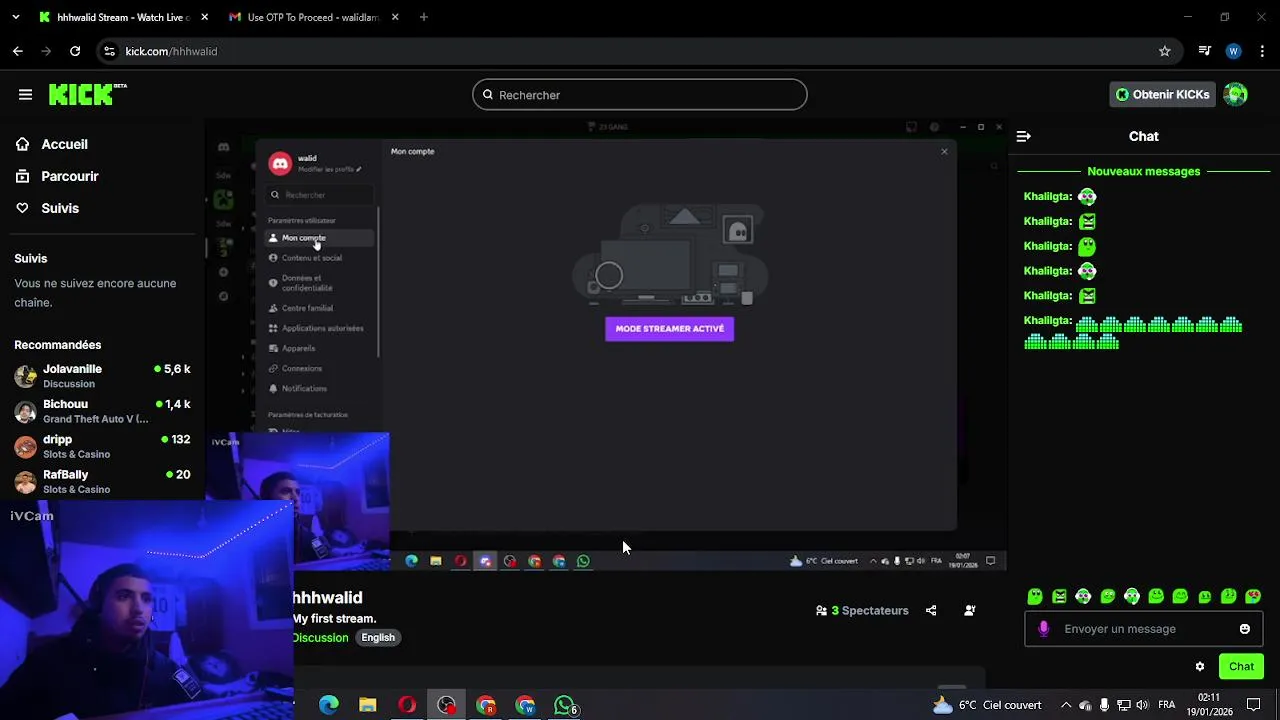
Task: Click the hhhwalid channel name
Action: [327, 597]
